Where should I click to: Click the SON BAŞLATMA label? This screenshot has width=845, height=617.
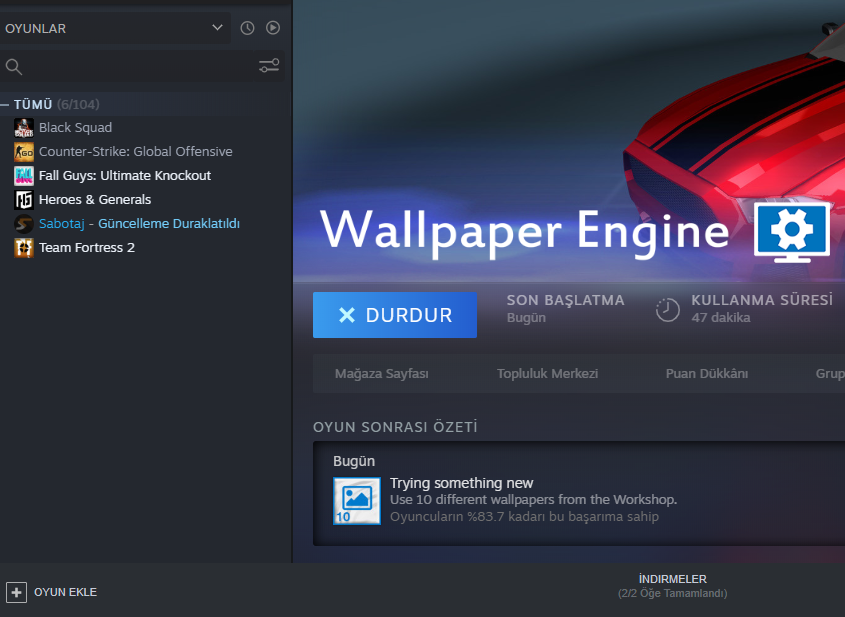pyautogui.click(x=565, y=300)
